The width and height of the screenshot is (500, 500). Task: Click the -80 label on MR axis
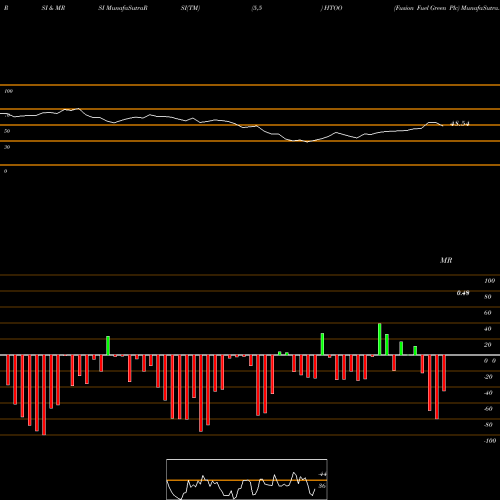488,425
